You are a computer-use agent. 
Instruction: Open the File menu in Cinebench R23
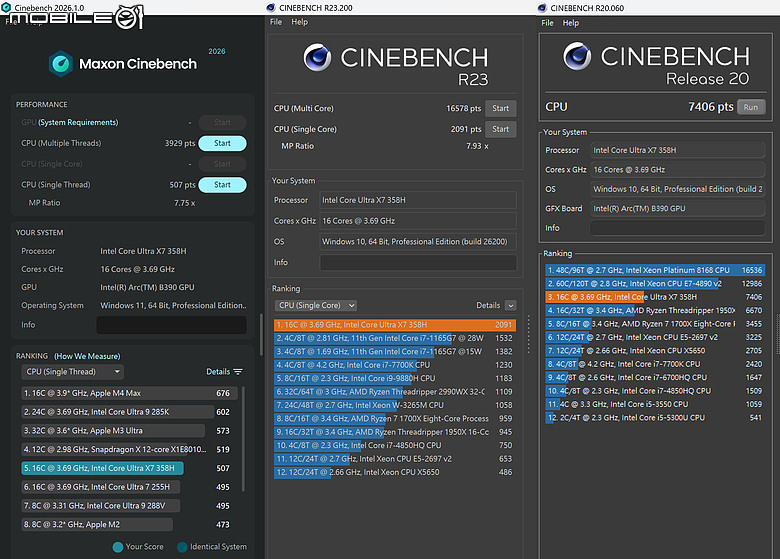click(x=276, y=22)
